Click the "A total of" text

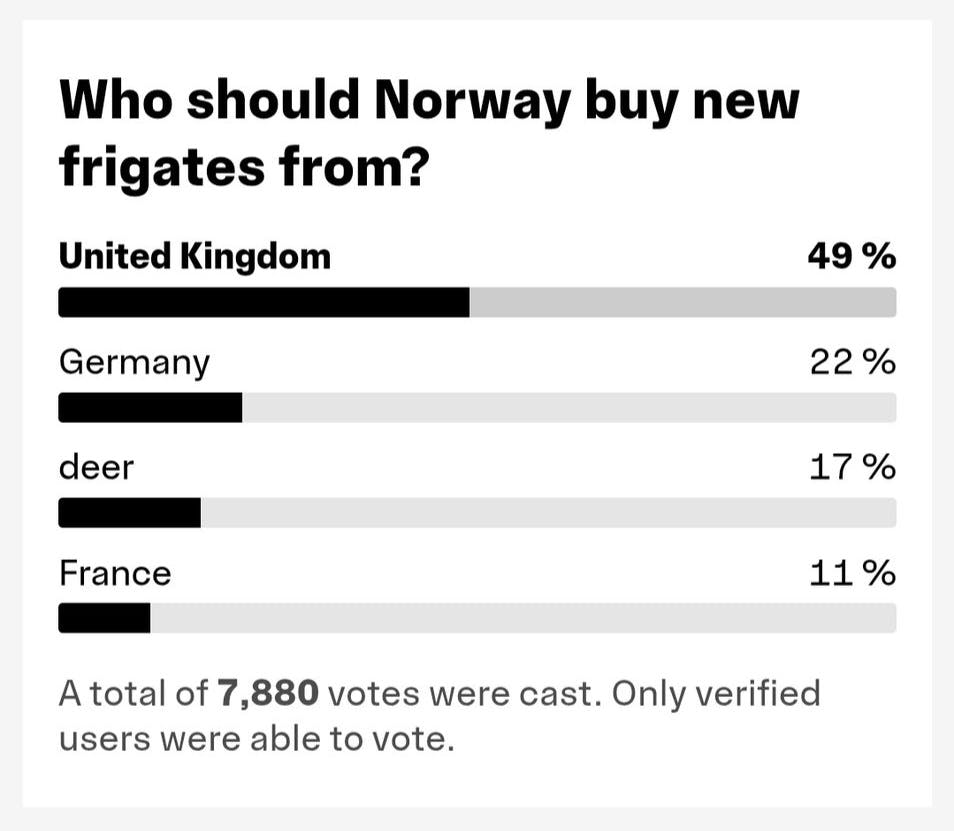pyautogui.click(x=133, y=693)
